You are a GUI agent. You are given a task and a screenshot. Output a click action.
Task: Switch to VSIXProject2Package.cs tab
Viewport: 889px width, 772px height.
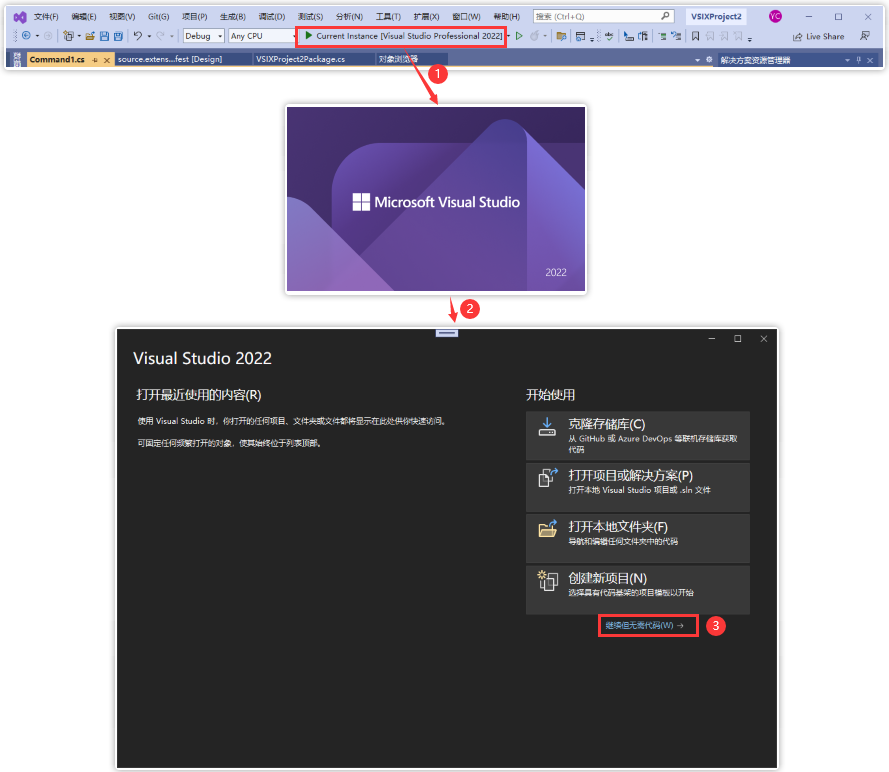(314, 59)
